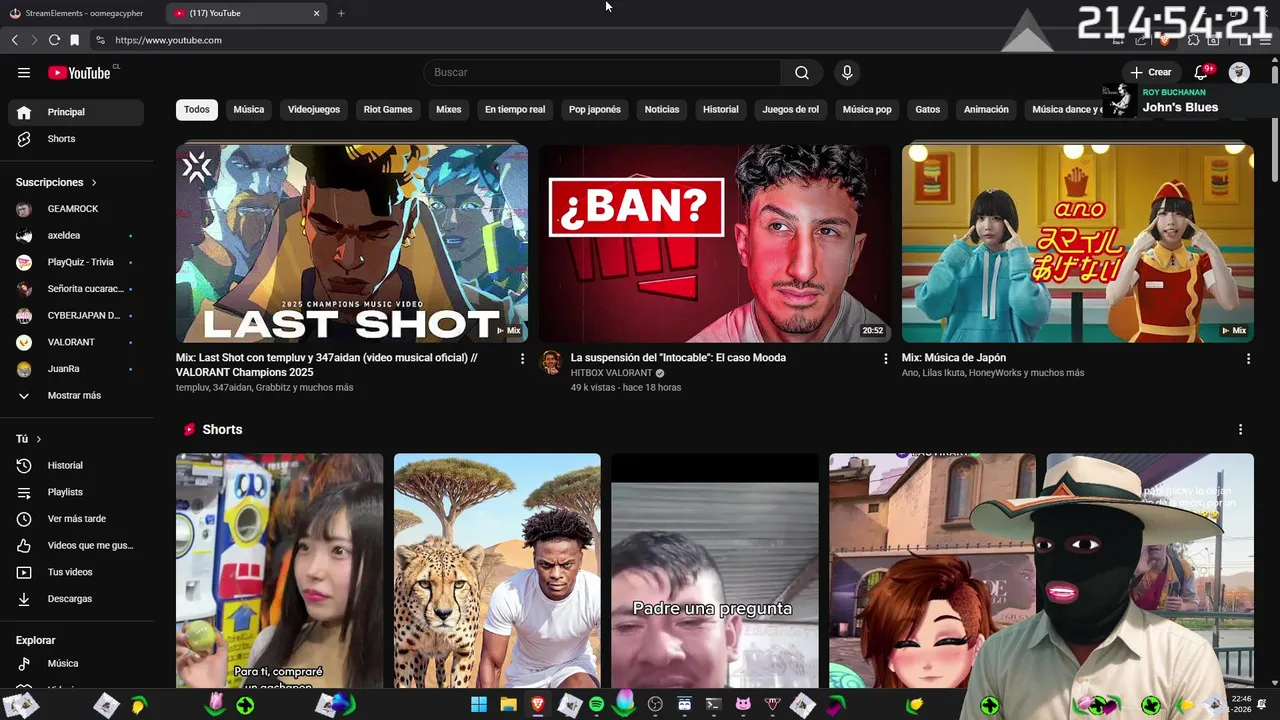
Task: Bookmark this page icon
Action: pos(74,40)
